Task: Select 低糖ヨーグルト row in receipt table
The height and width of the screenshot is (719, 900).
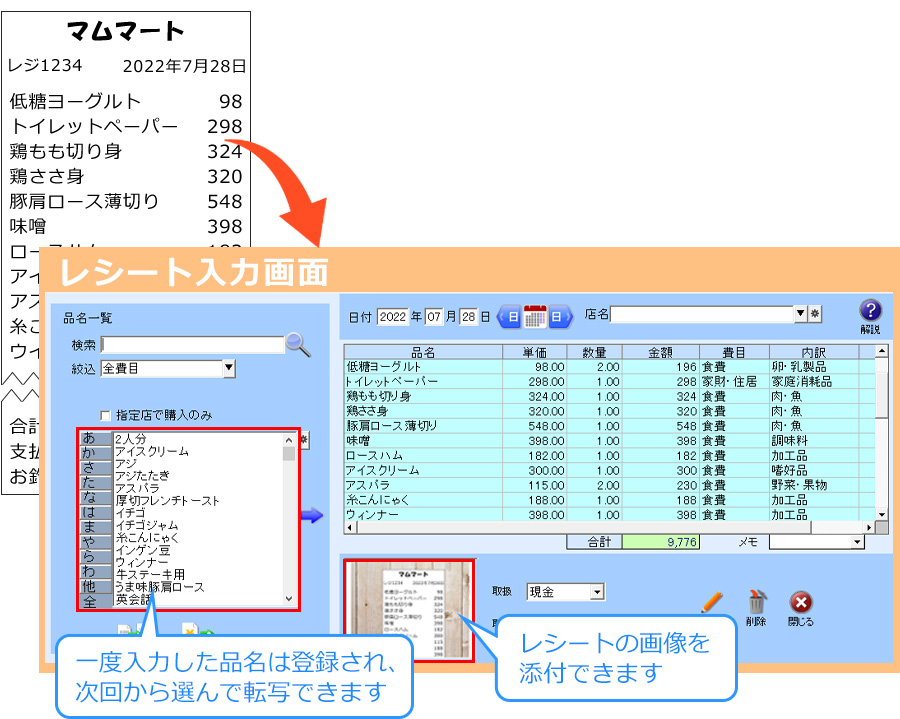Action: point(609,367)
